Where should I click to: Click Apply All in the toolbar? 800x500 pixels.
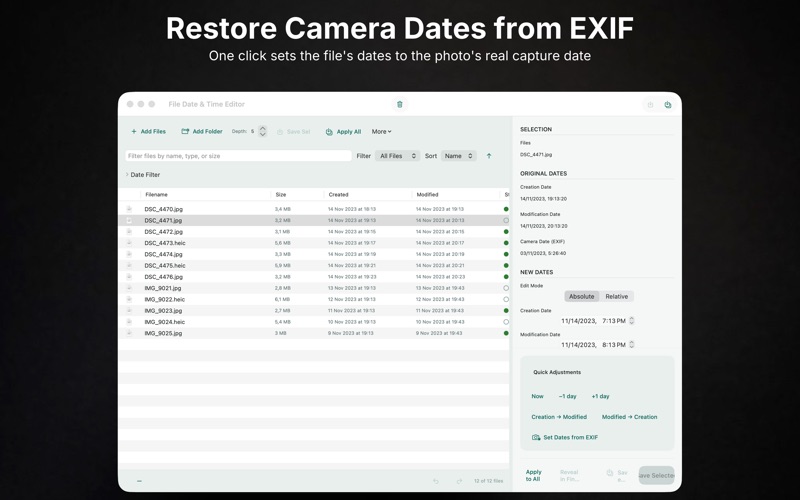coord(343,132)
